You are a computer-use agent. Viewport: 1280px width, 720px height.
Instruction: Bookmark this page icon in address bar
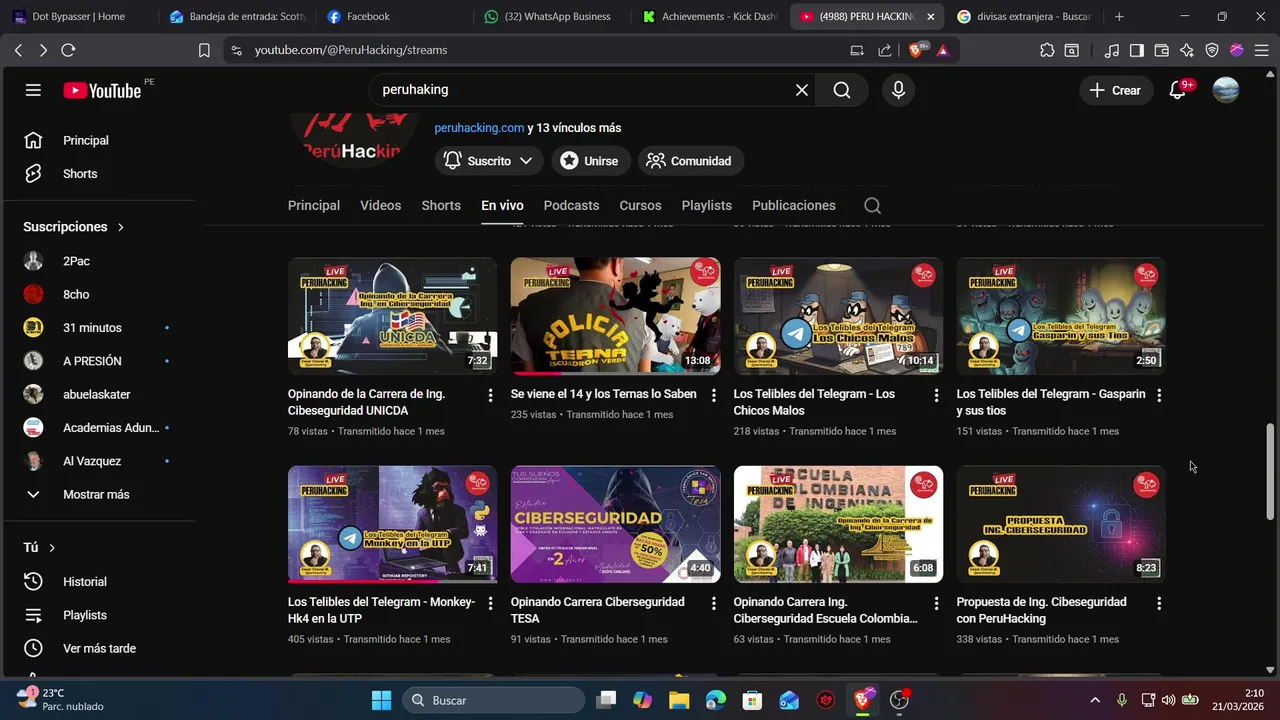click(x=204, y=50)
